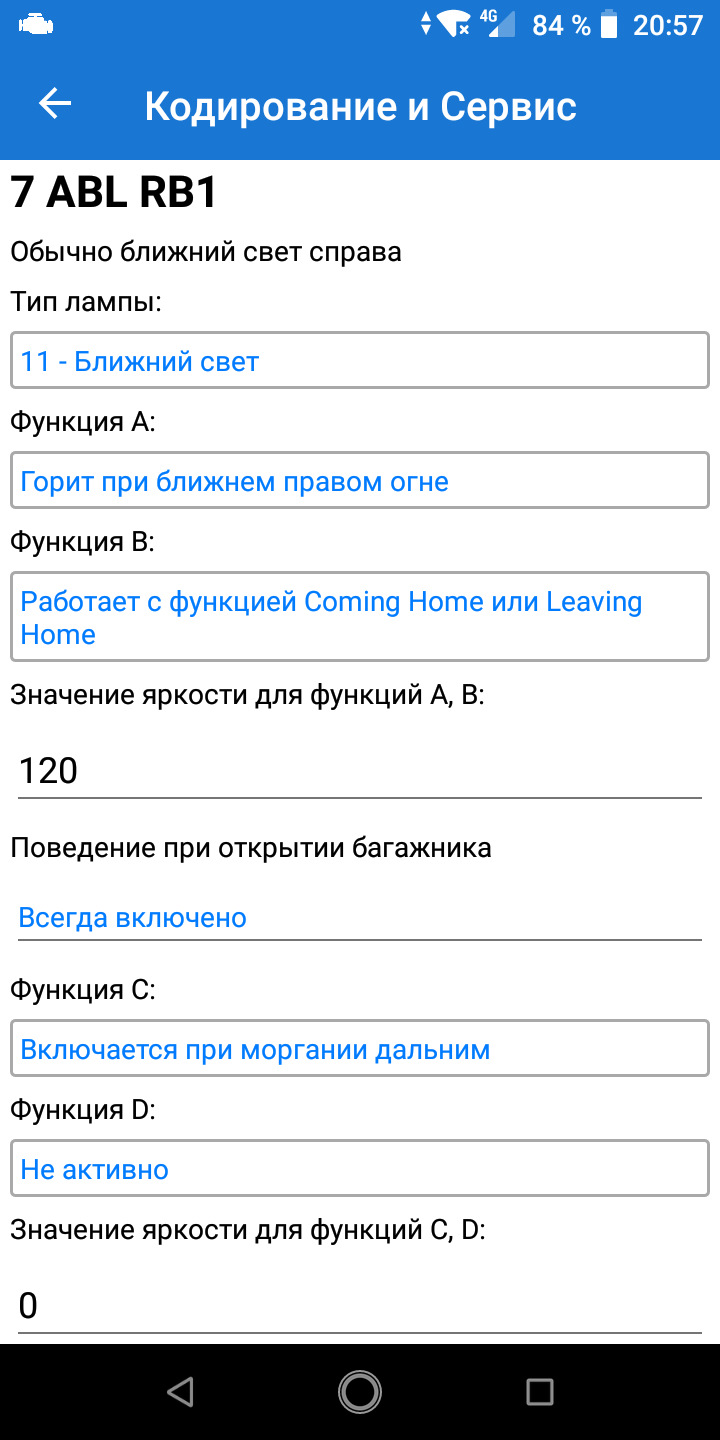
Task: Tap the clock showing 20:57
Action: point(668,25)
